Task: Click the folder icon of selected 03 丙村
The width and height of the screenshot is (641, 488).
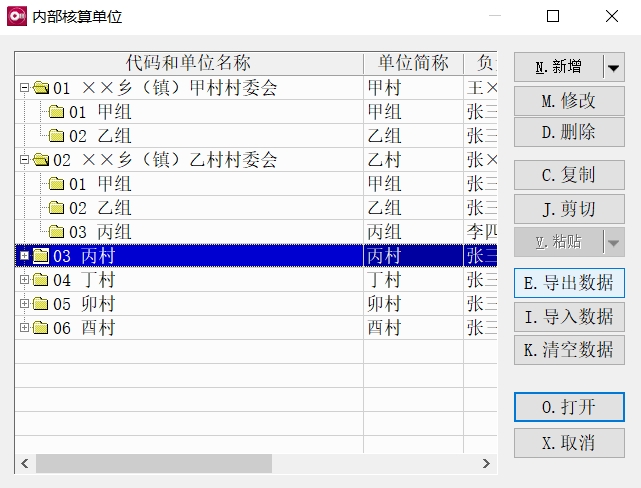Action: (41, 256)
